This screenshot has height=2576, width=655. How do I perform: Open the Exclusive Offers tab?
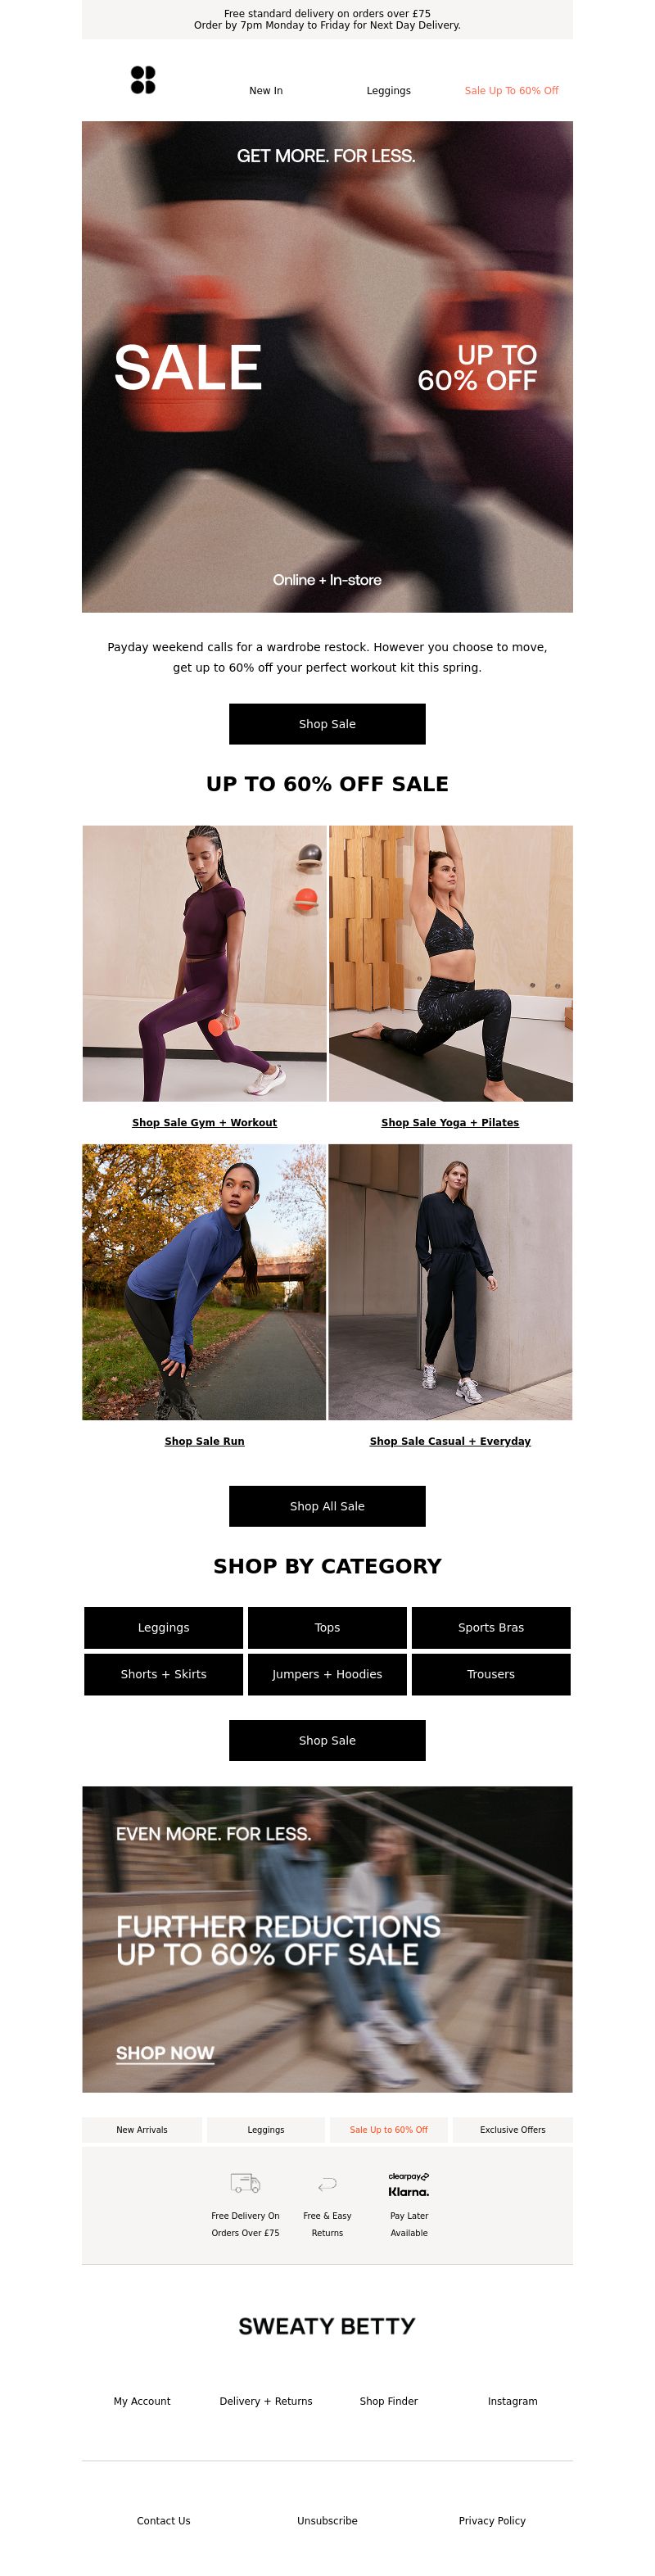pos(513,2130)
